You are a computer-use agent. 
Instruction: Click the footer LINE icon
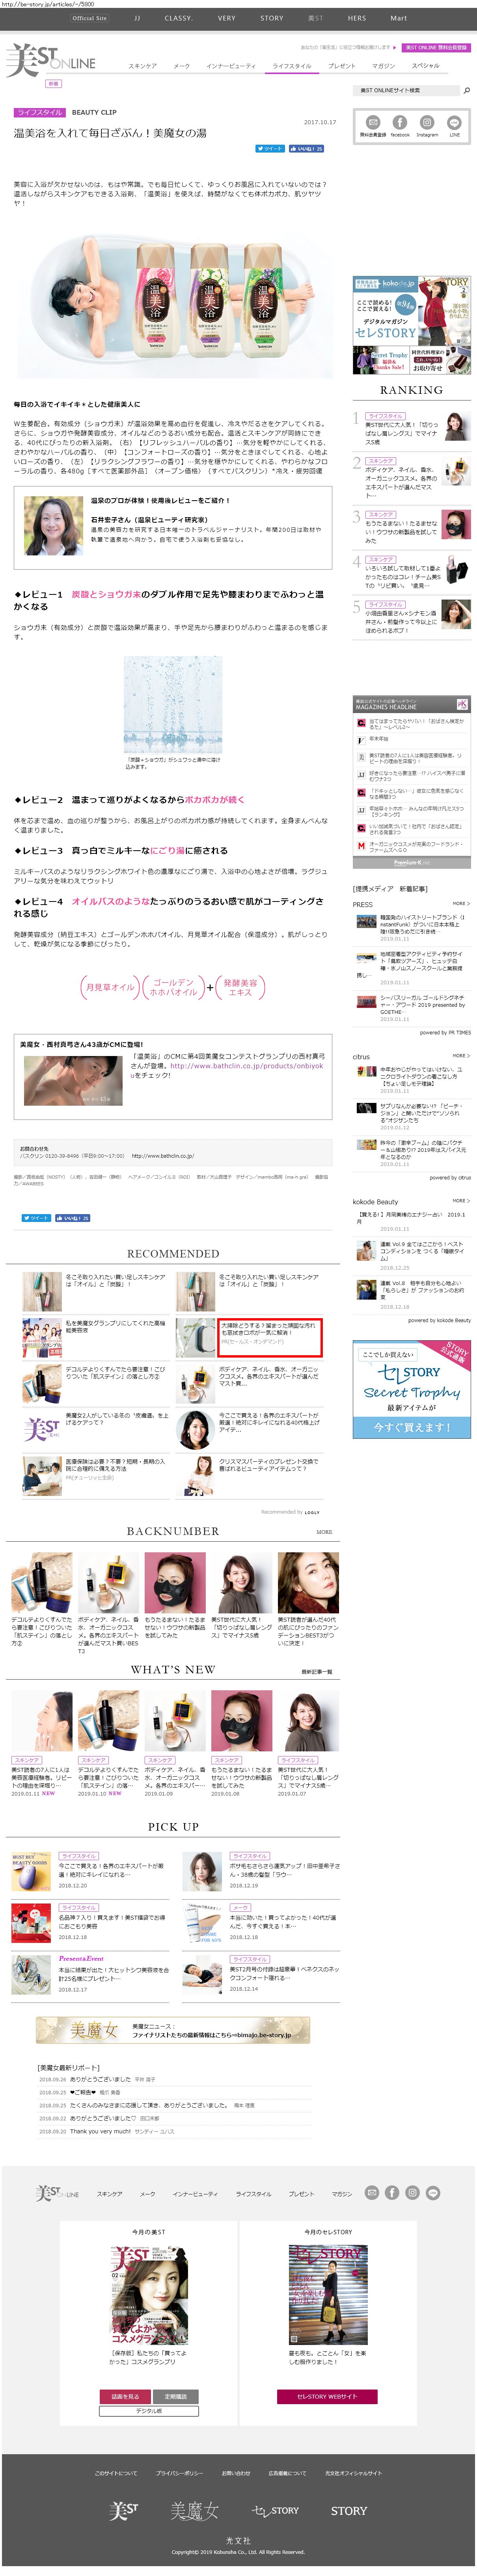click(433, 2193)
